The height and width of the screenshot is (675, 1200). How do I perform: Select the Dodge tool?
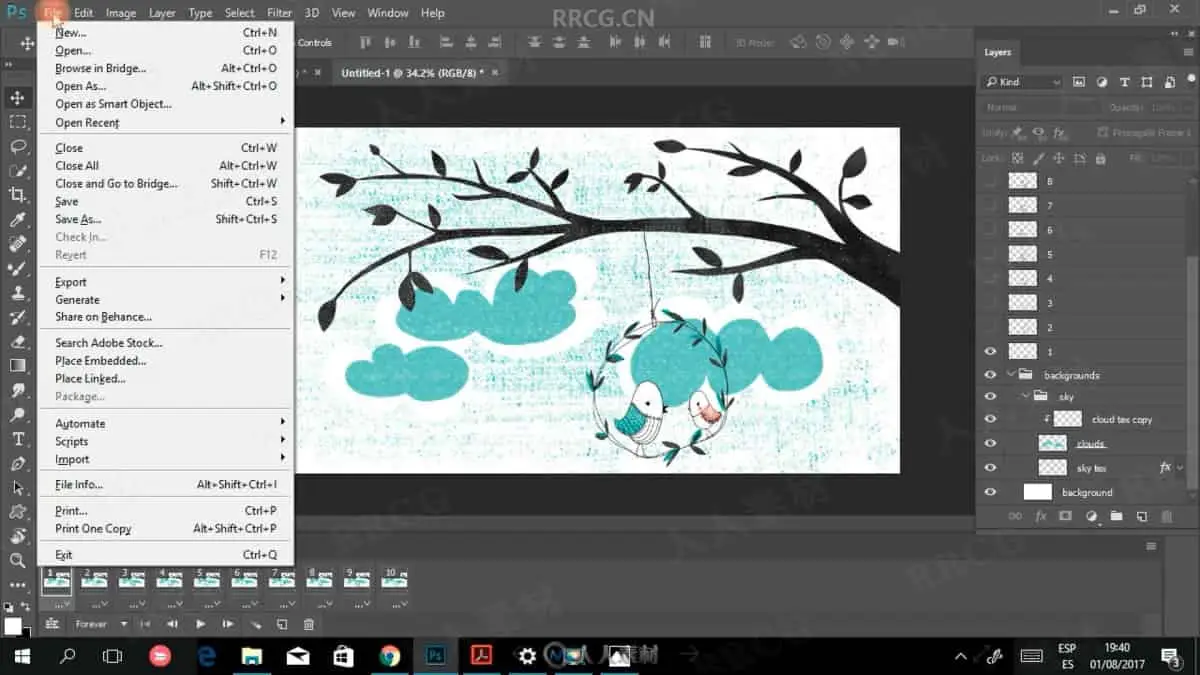coord(17,415)
